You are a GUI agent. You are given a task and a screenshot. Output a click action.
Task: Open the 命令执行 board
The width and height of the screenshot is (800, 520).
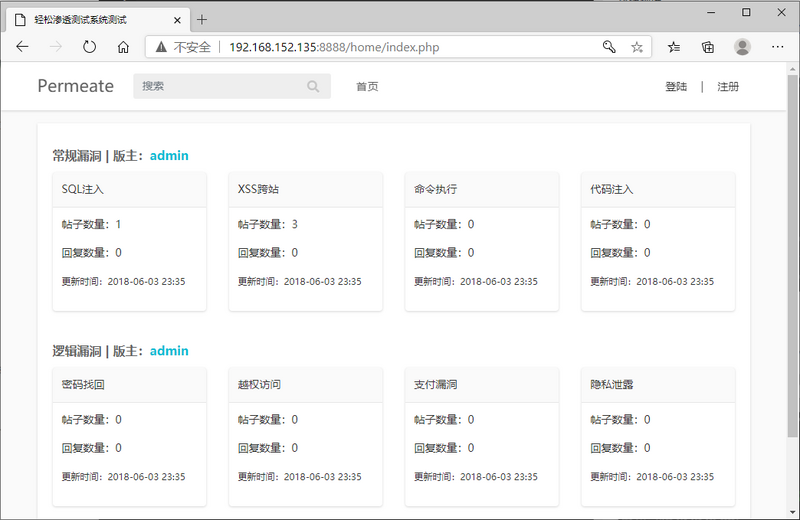coord(435,189)
